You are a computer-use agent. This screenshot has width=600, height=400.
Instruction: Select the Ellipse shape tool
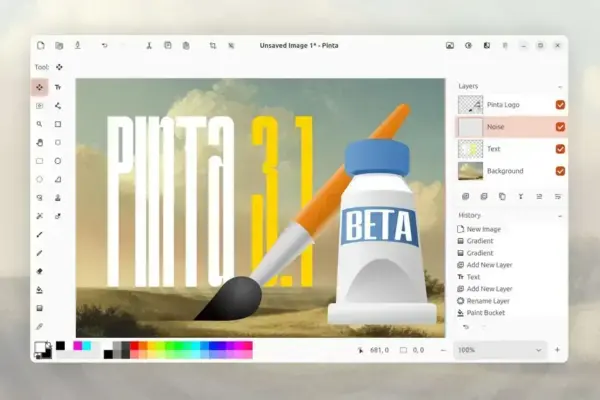click(x=58, y=161)
